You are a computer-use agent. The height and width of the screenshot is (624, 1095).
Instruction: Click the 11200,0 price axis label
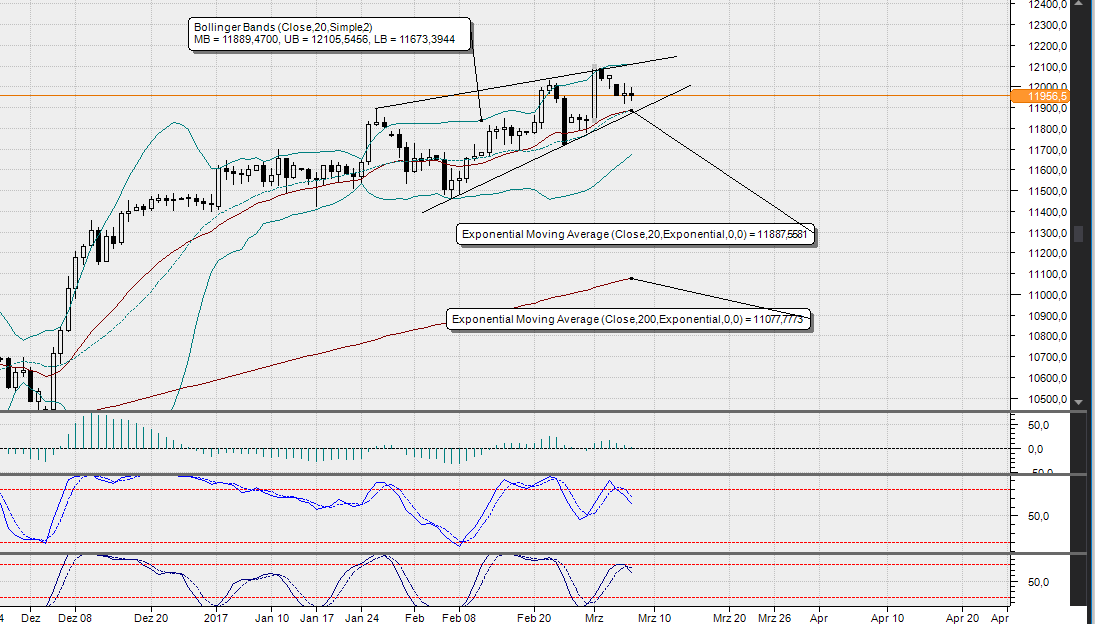tap(1047, 253)
